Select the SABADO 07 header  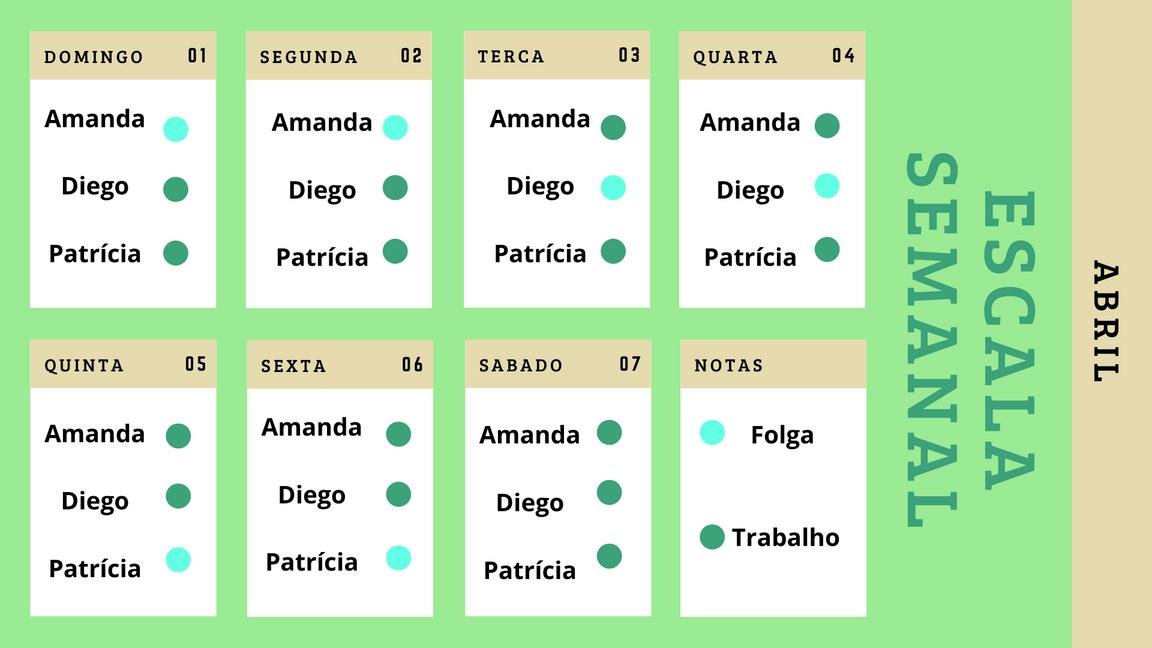558,364
